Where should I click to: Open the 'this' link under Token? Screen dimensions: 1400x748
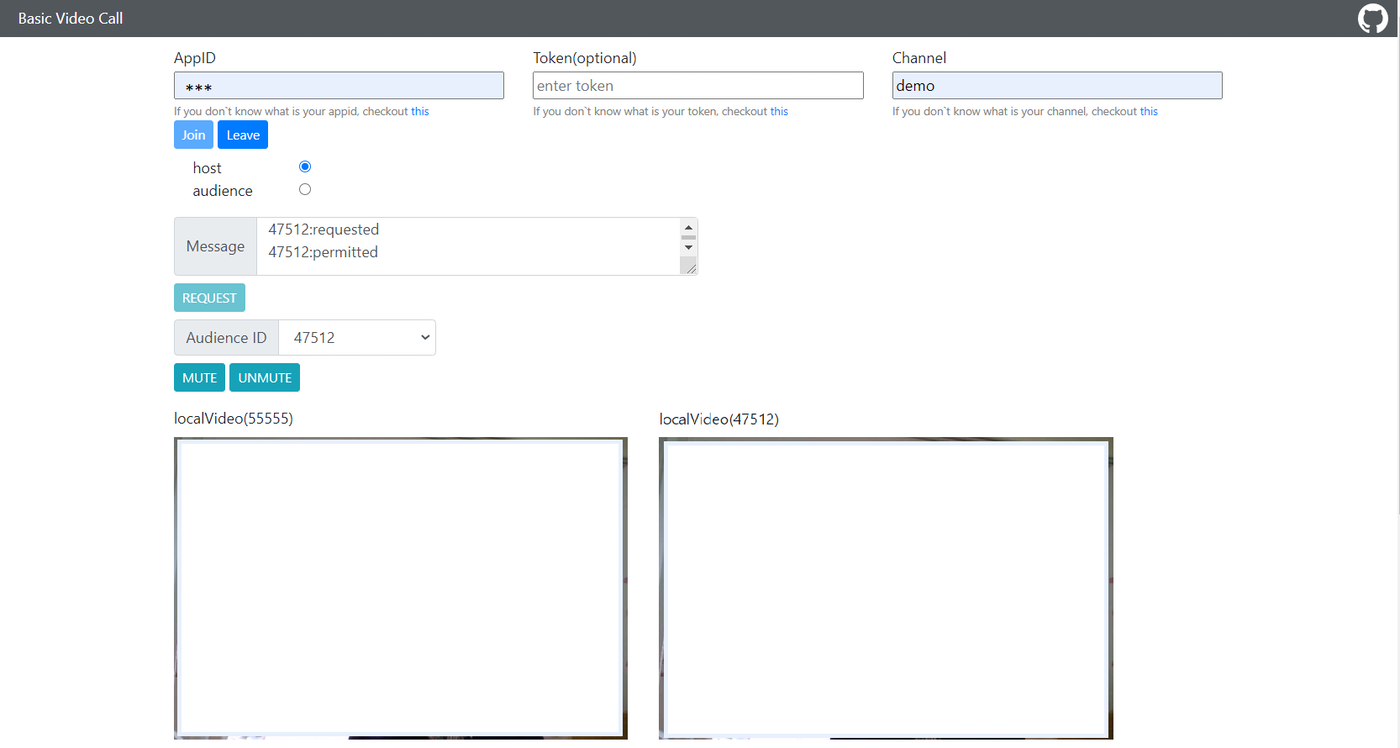point(779,112)
